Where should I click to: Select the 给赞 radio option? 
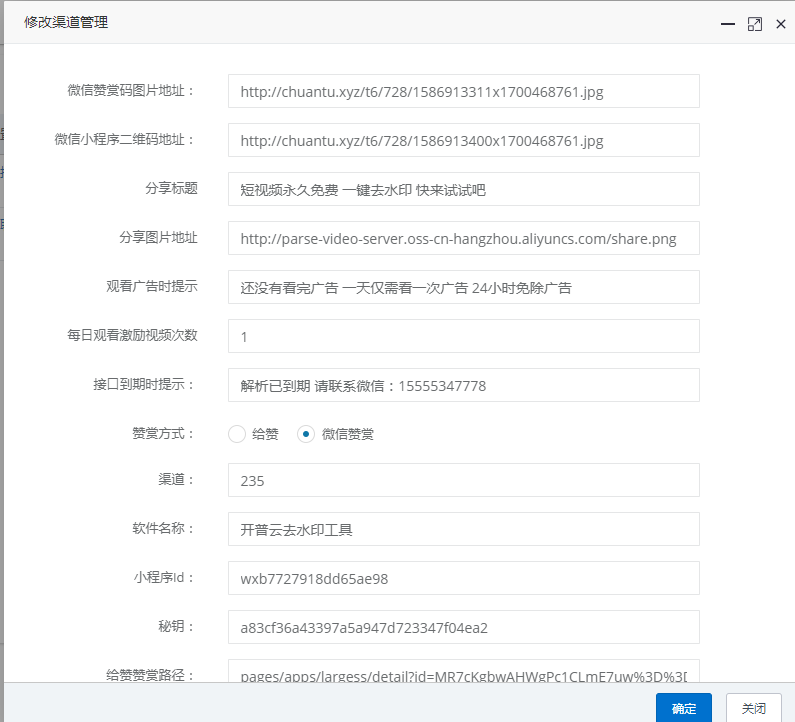coord(237,434)
